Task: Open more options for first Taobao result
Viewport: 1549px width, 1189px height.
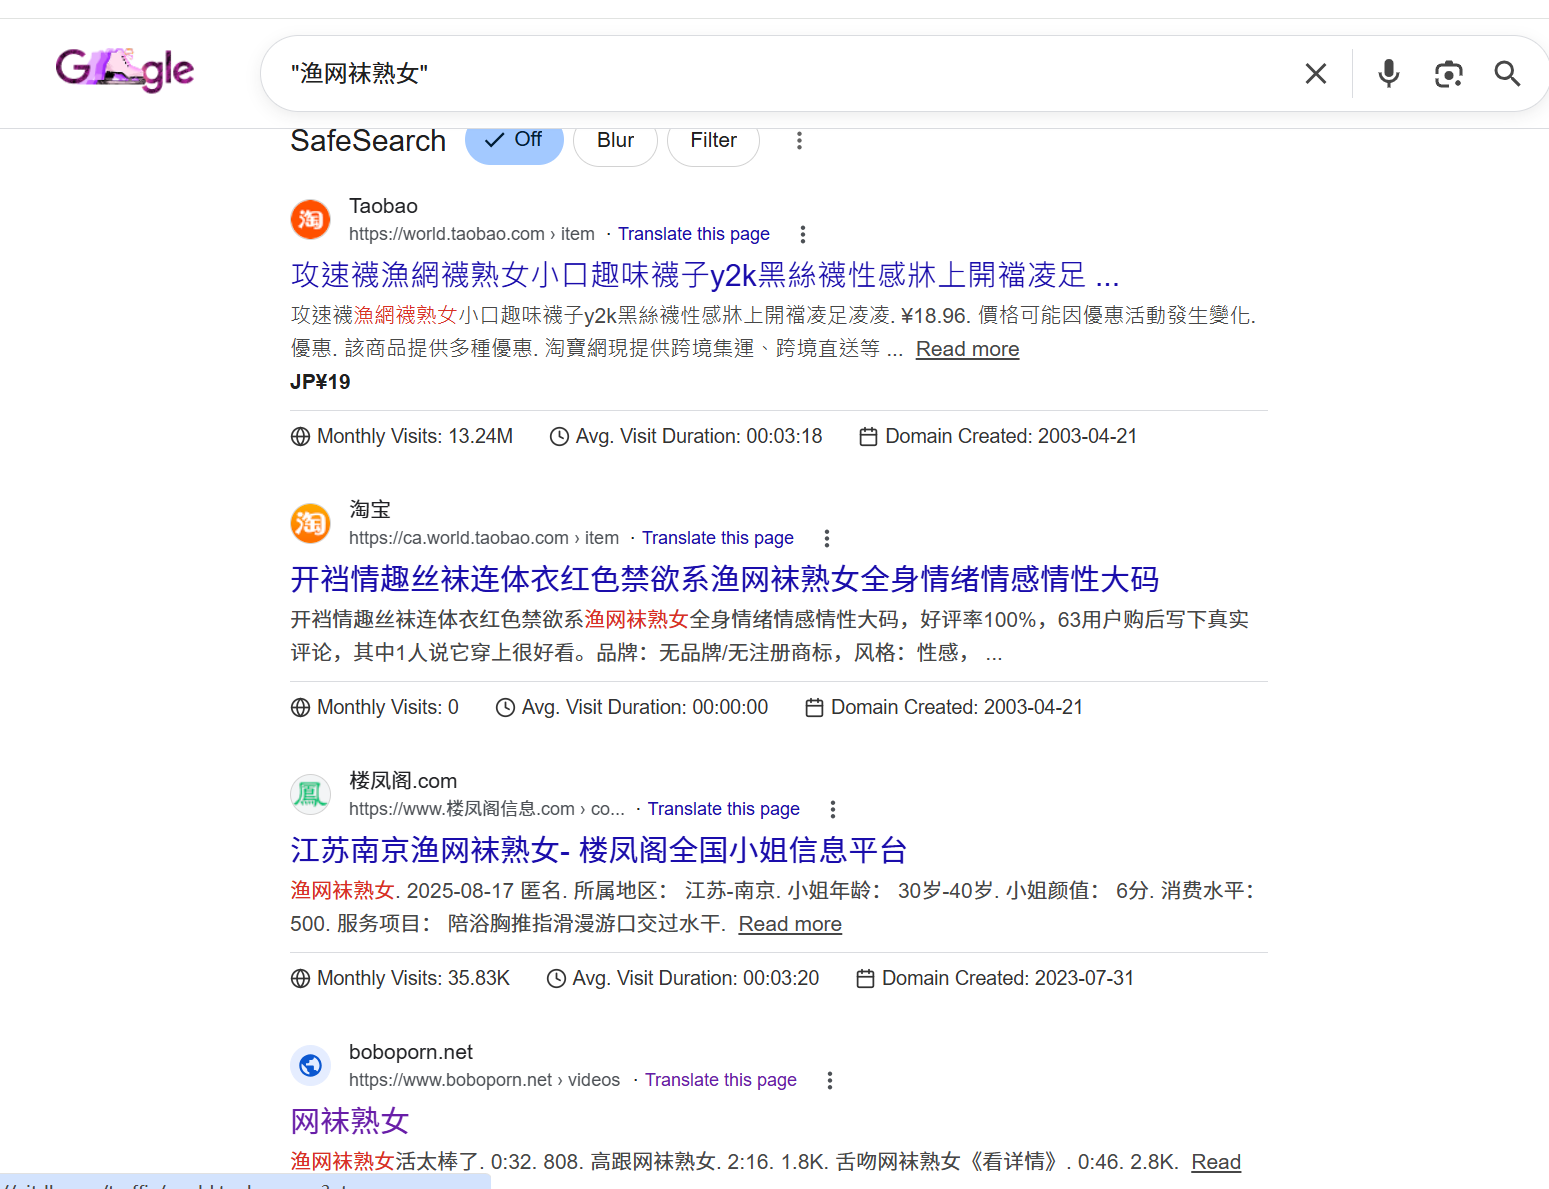Action: pos(802,234)
